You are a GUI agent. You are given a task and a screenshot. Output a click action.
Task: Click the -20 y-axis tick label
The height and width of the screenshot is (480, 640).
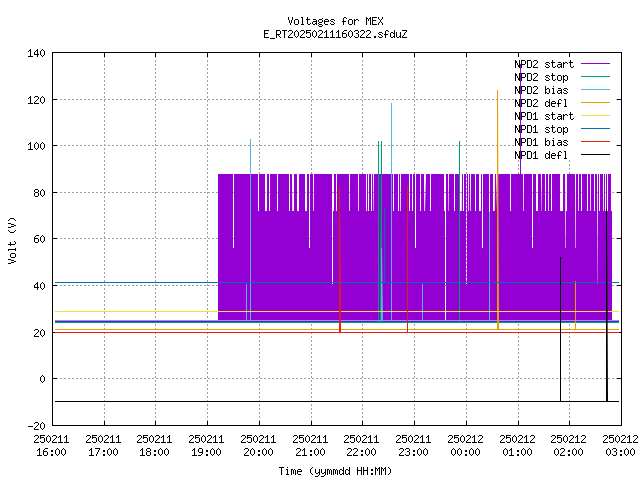click(36, 426)
